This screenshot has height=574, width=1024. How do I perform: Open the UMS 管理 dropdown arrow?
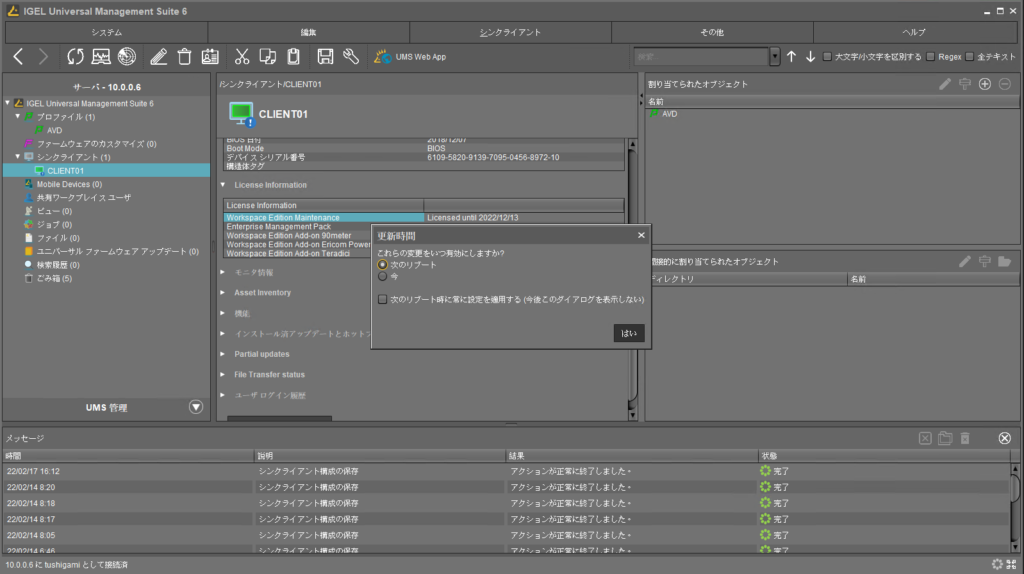(x=196, y=407)
